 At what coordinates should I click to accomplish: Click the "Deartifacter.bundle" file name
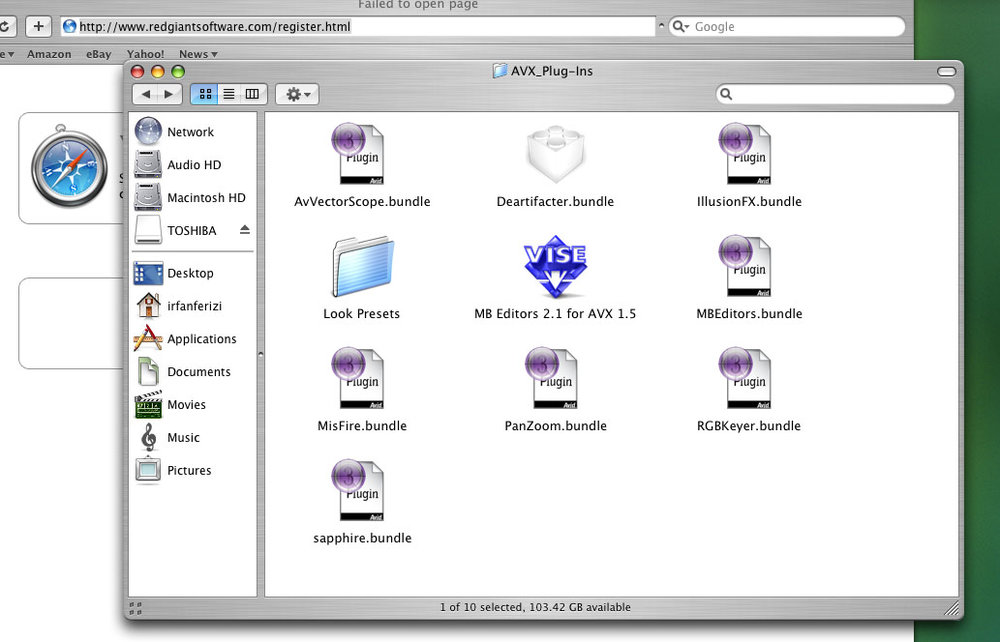tap(555, 201)
